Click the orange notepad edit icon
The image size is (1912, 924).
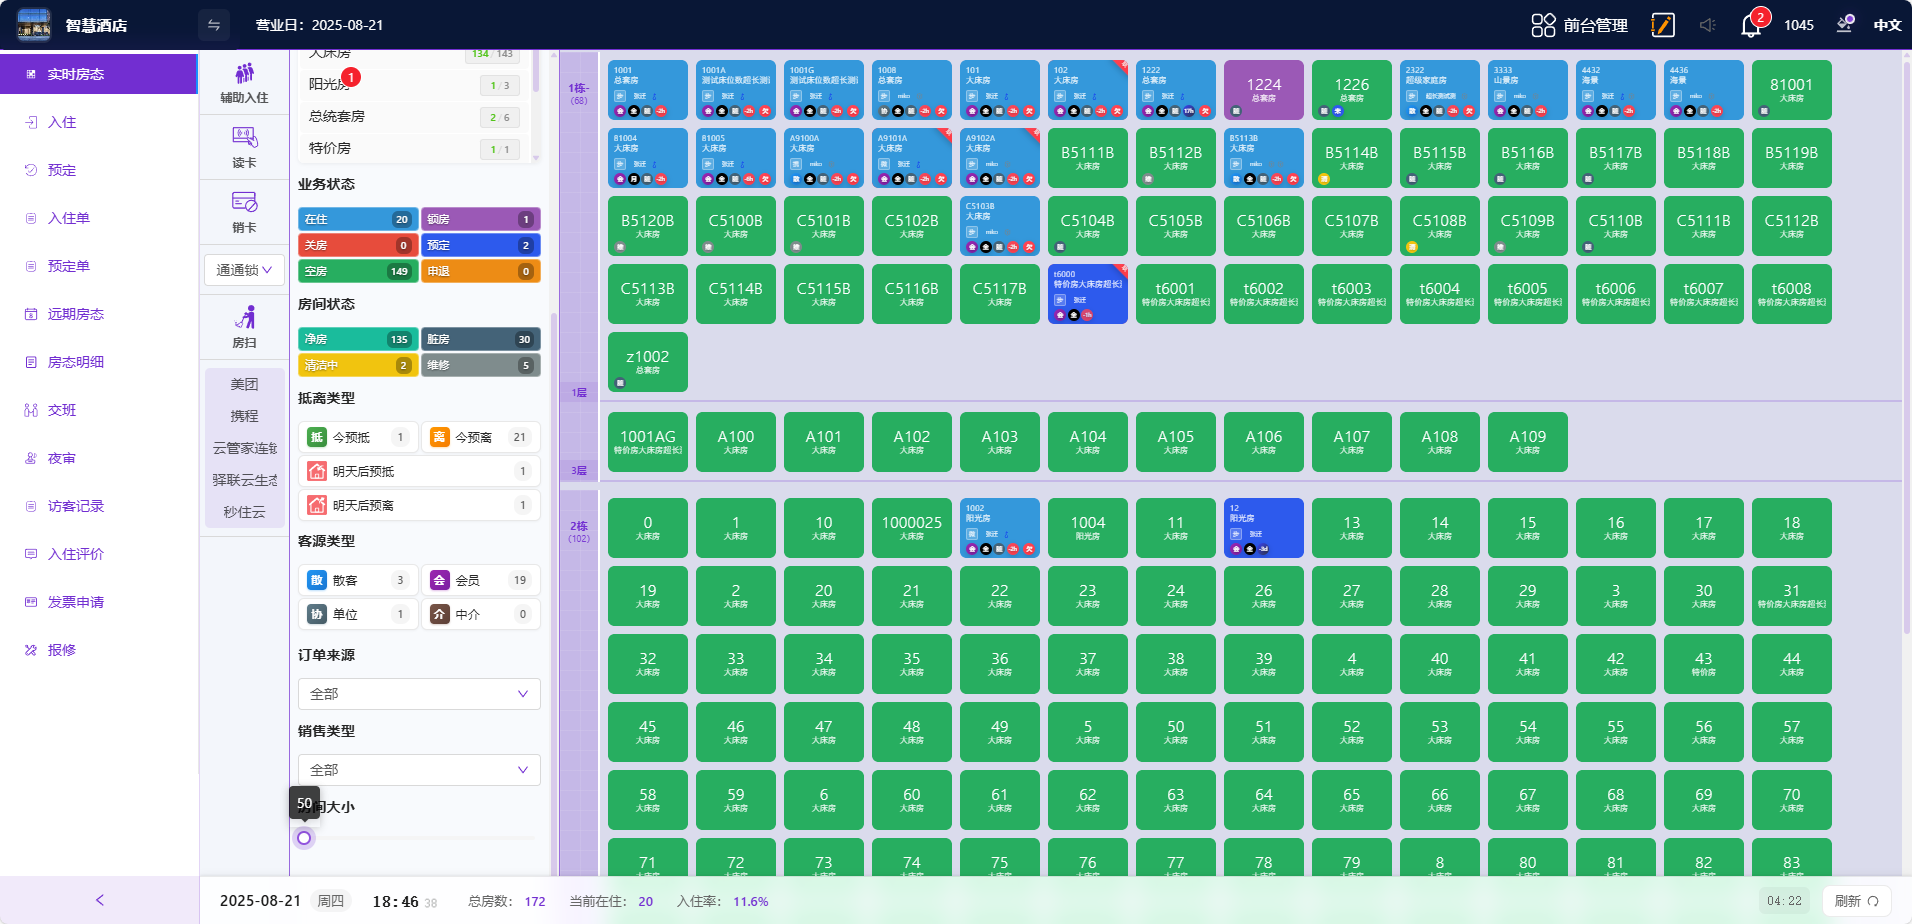[1662, 25]
